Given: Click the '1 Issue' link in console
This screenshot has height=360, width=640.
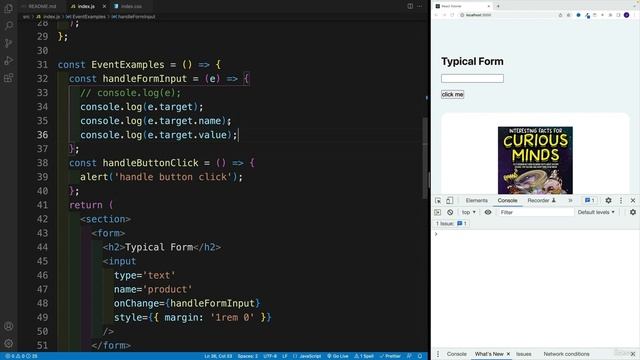Looking at the screenshot, I should coord(451,224).
